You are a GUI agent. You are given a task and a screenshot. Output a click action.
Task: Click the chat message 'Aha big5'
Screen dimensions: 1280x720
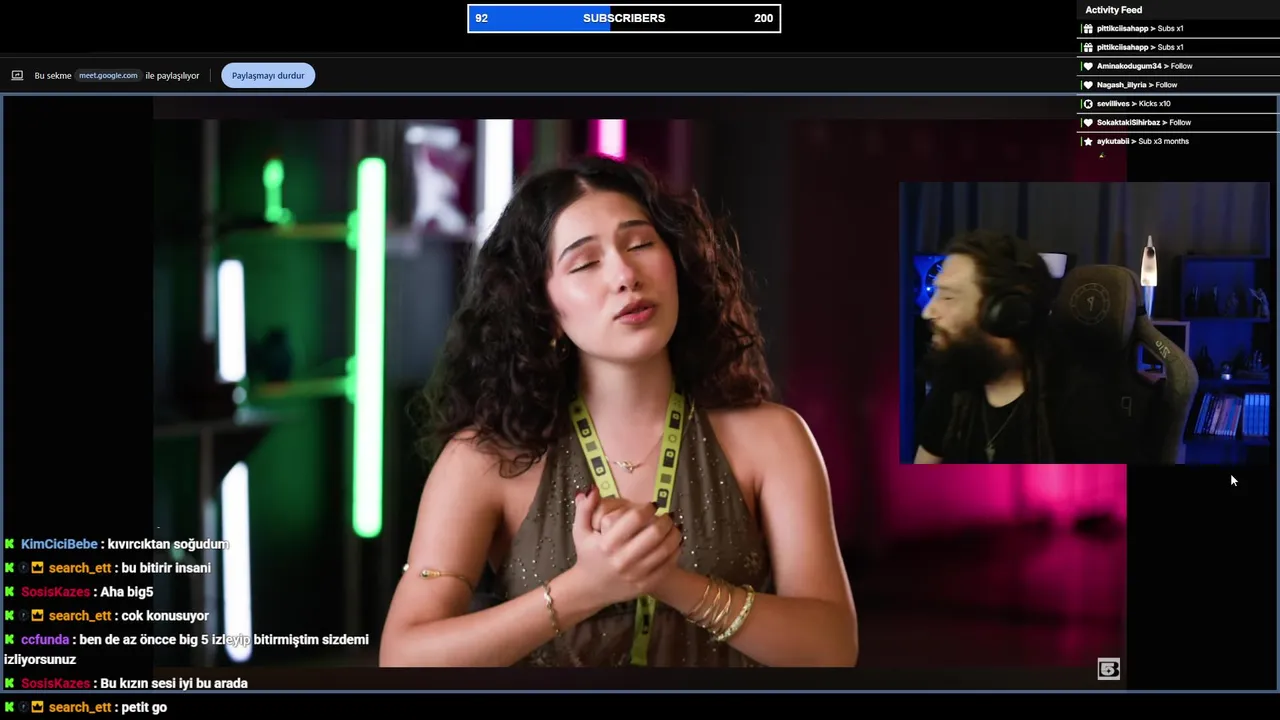(x=127, y=592)
